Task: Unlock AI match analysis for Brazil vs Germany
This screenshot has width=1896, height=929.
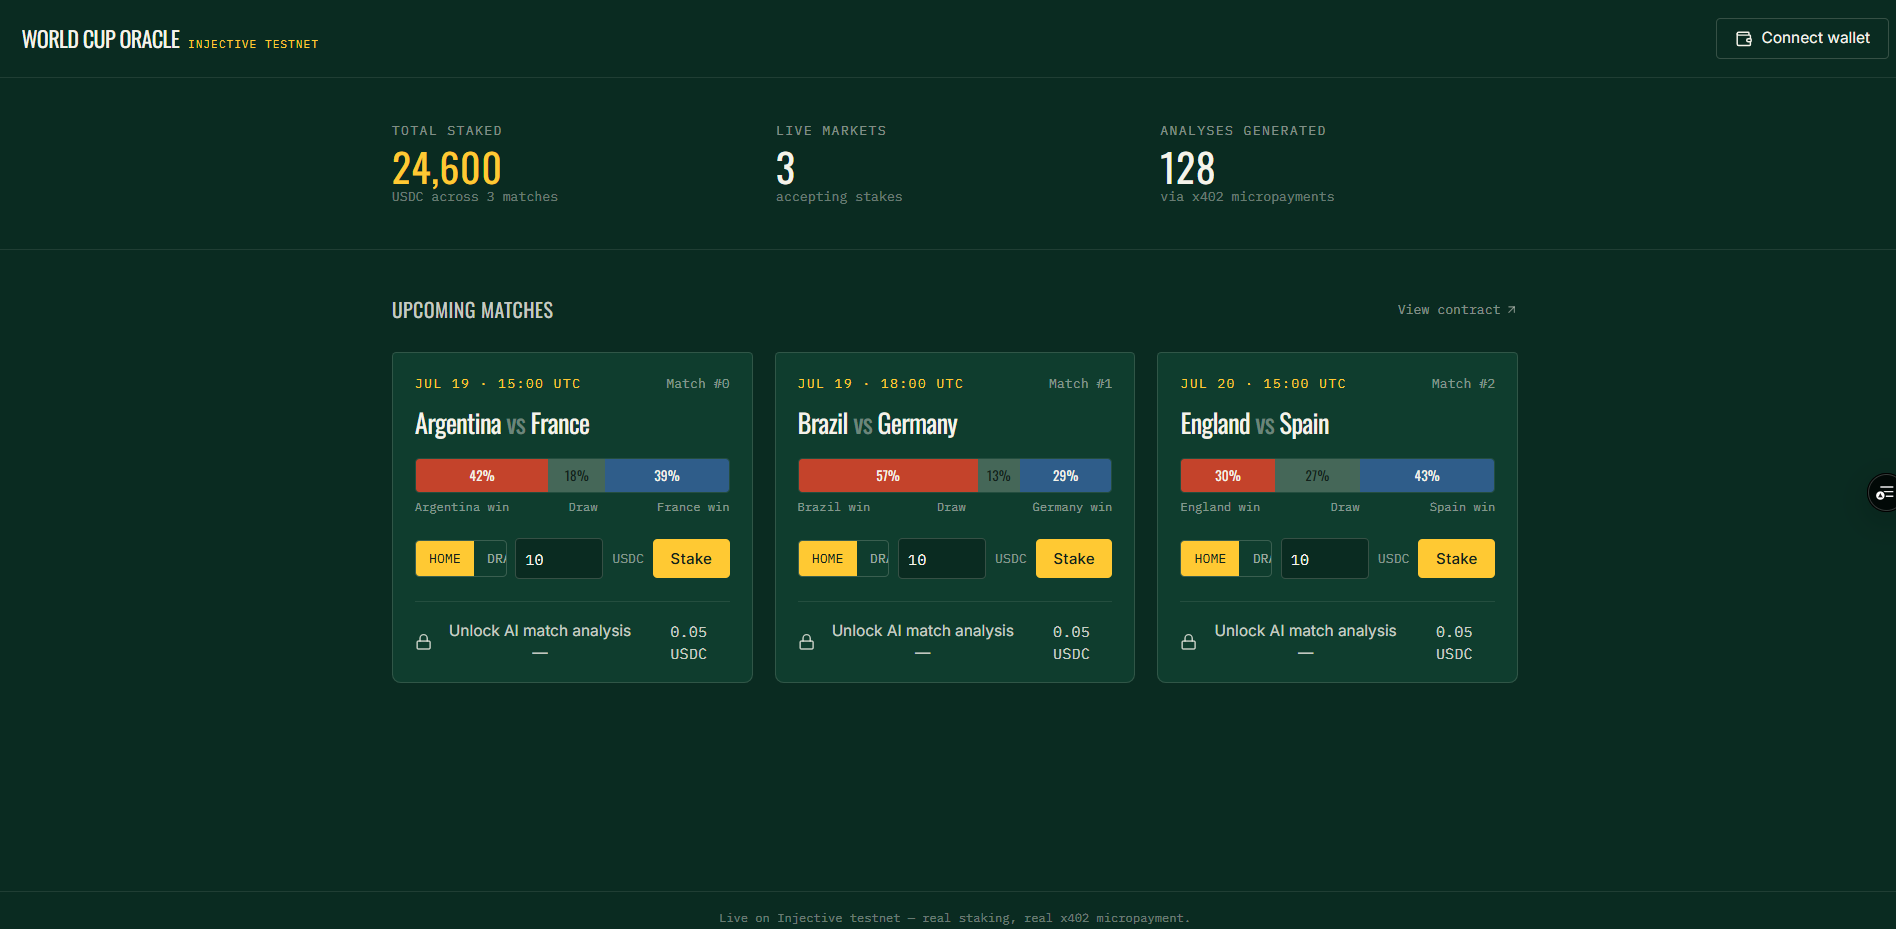Action: coord(954,642)
